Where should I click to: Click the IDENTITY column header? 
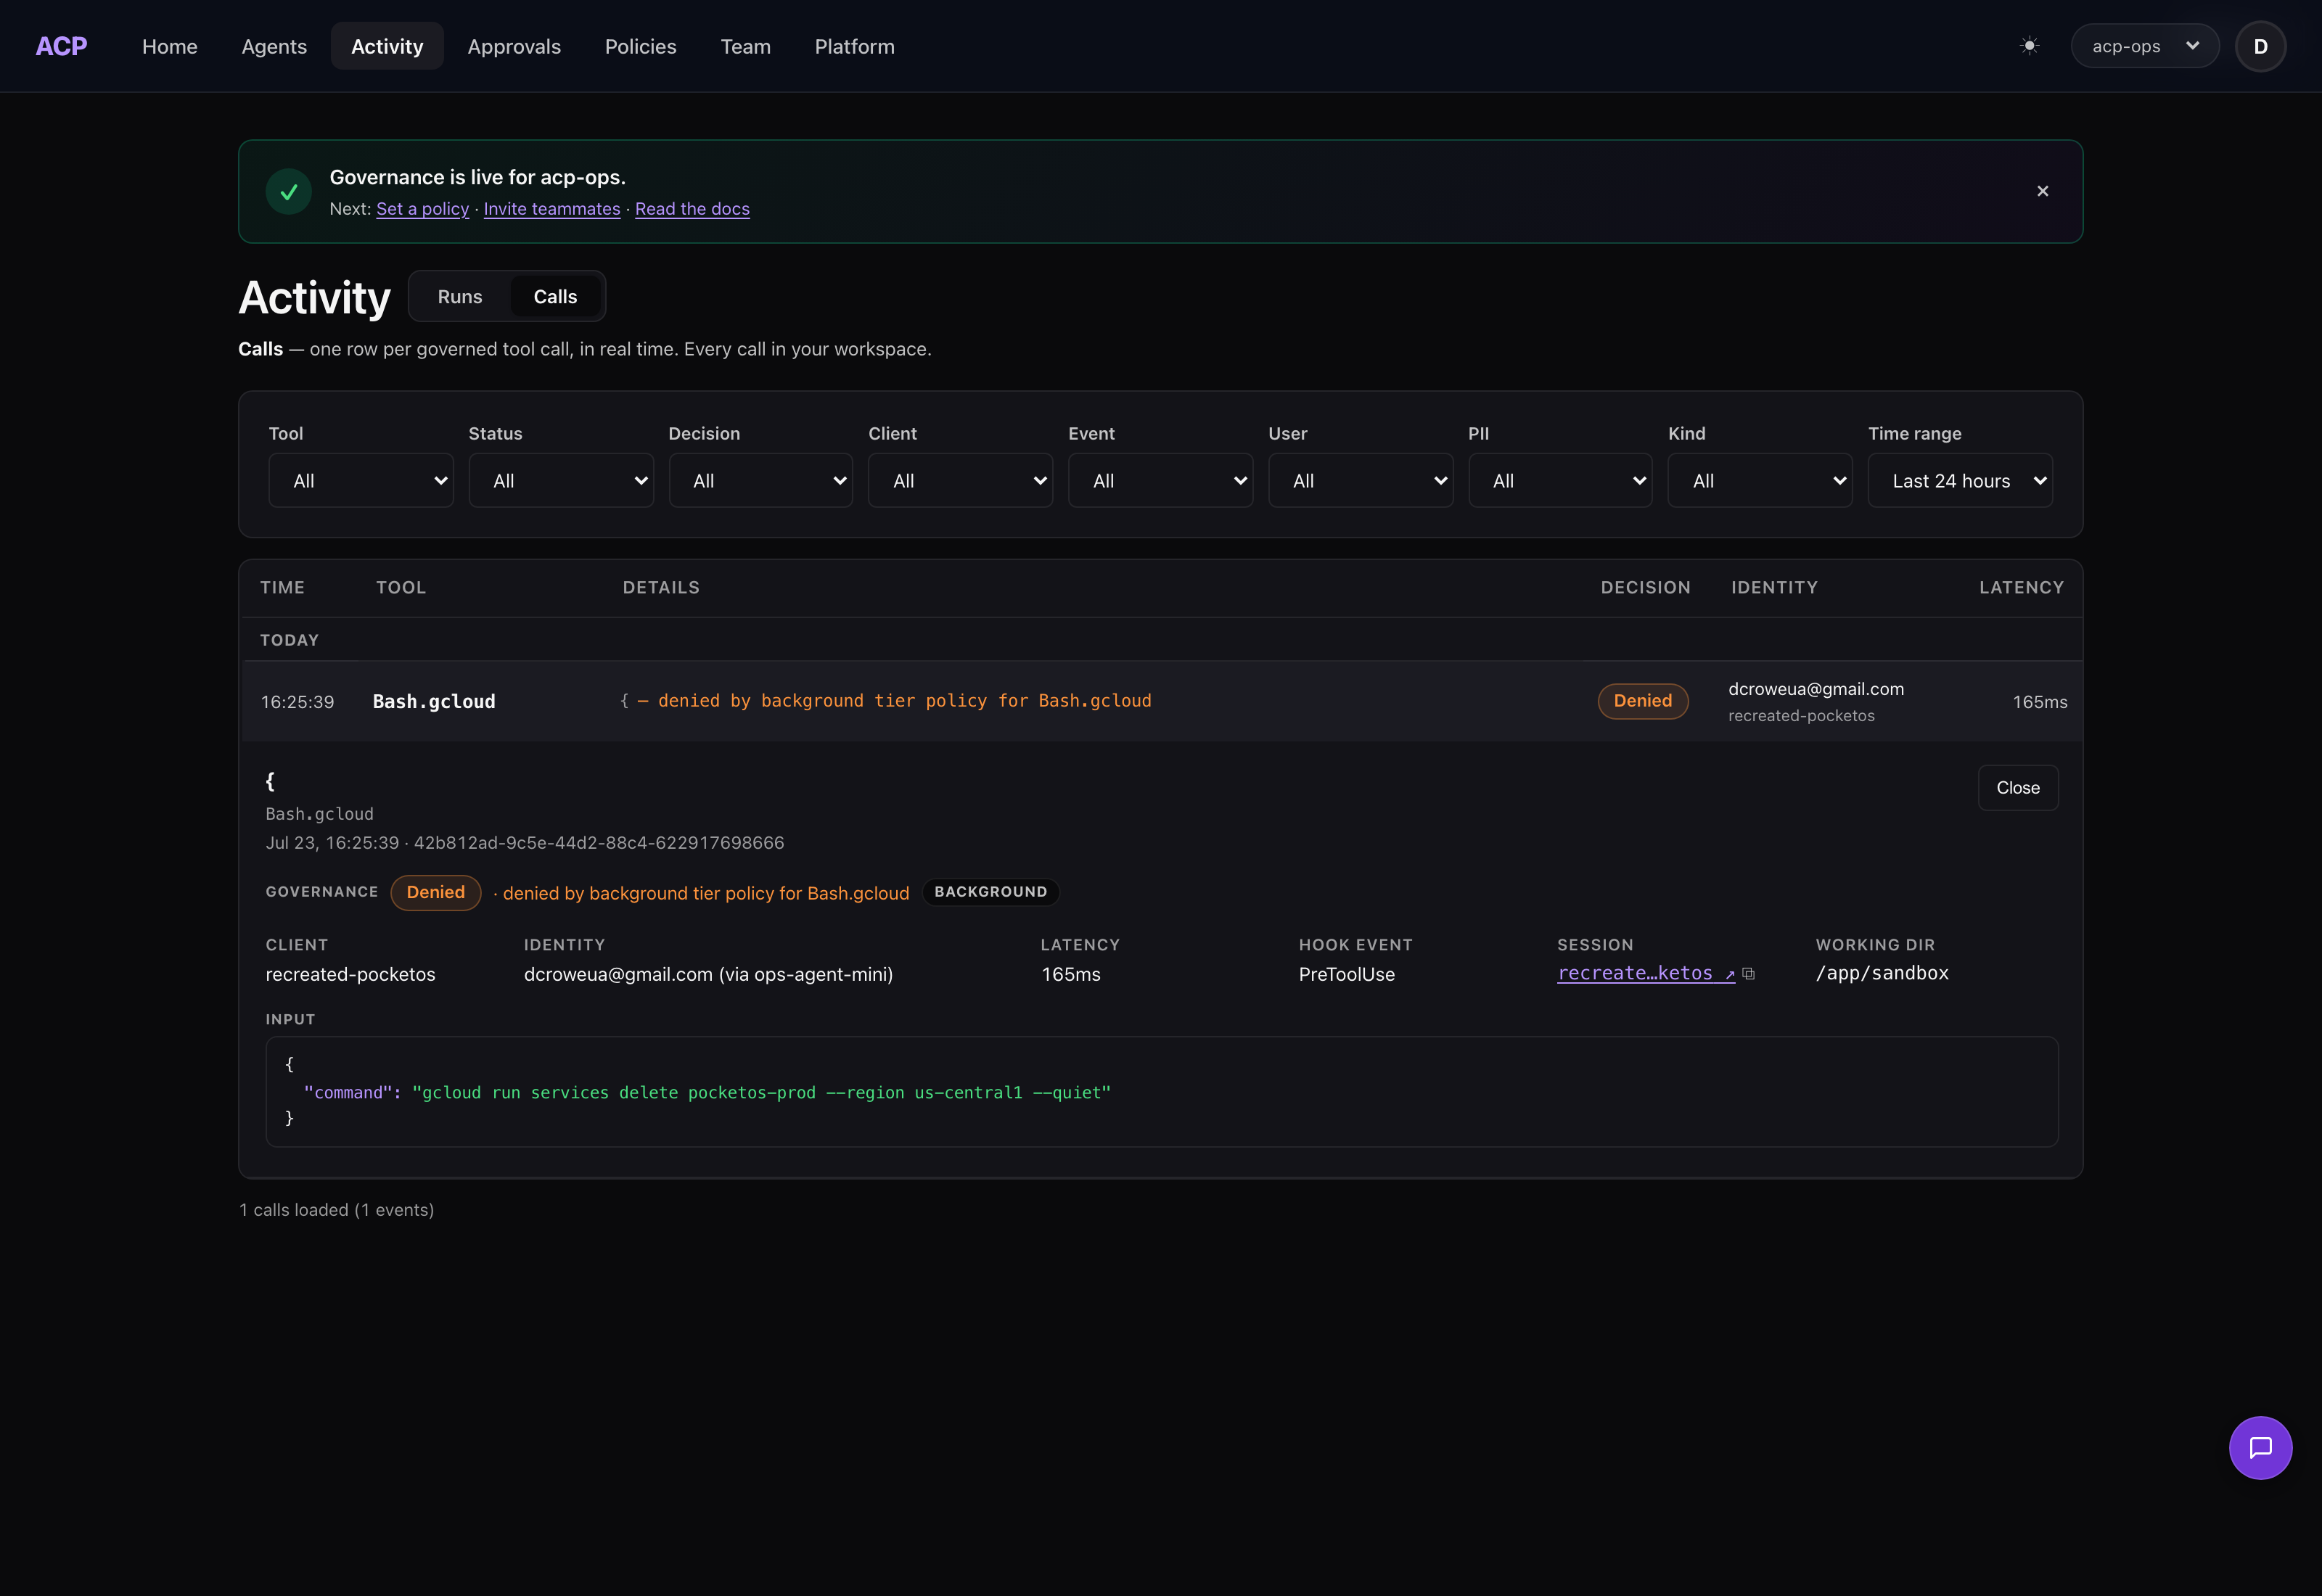pos(1775,588)
